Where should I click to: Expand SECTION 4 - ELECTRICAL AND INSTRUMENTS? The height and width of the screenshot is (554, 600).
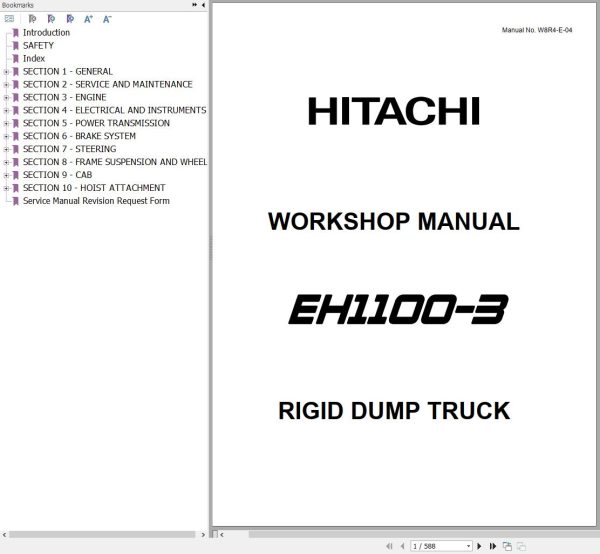tap(6, 111)
